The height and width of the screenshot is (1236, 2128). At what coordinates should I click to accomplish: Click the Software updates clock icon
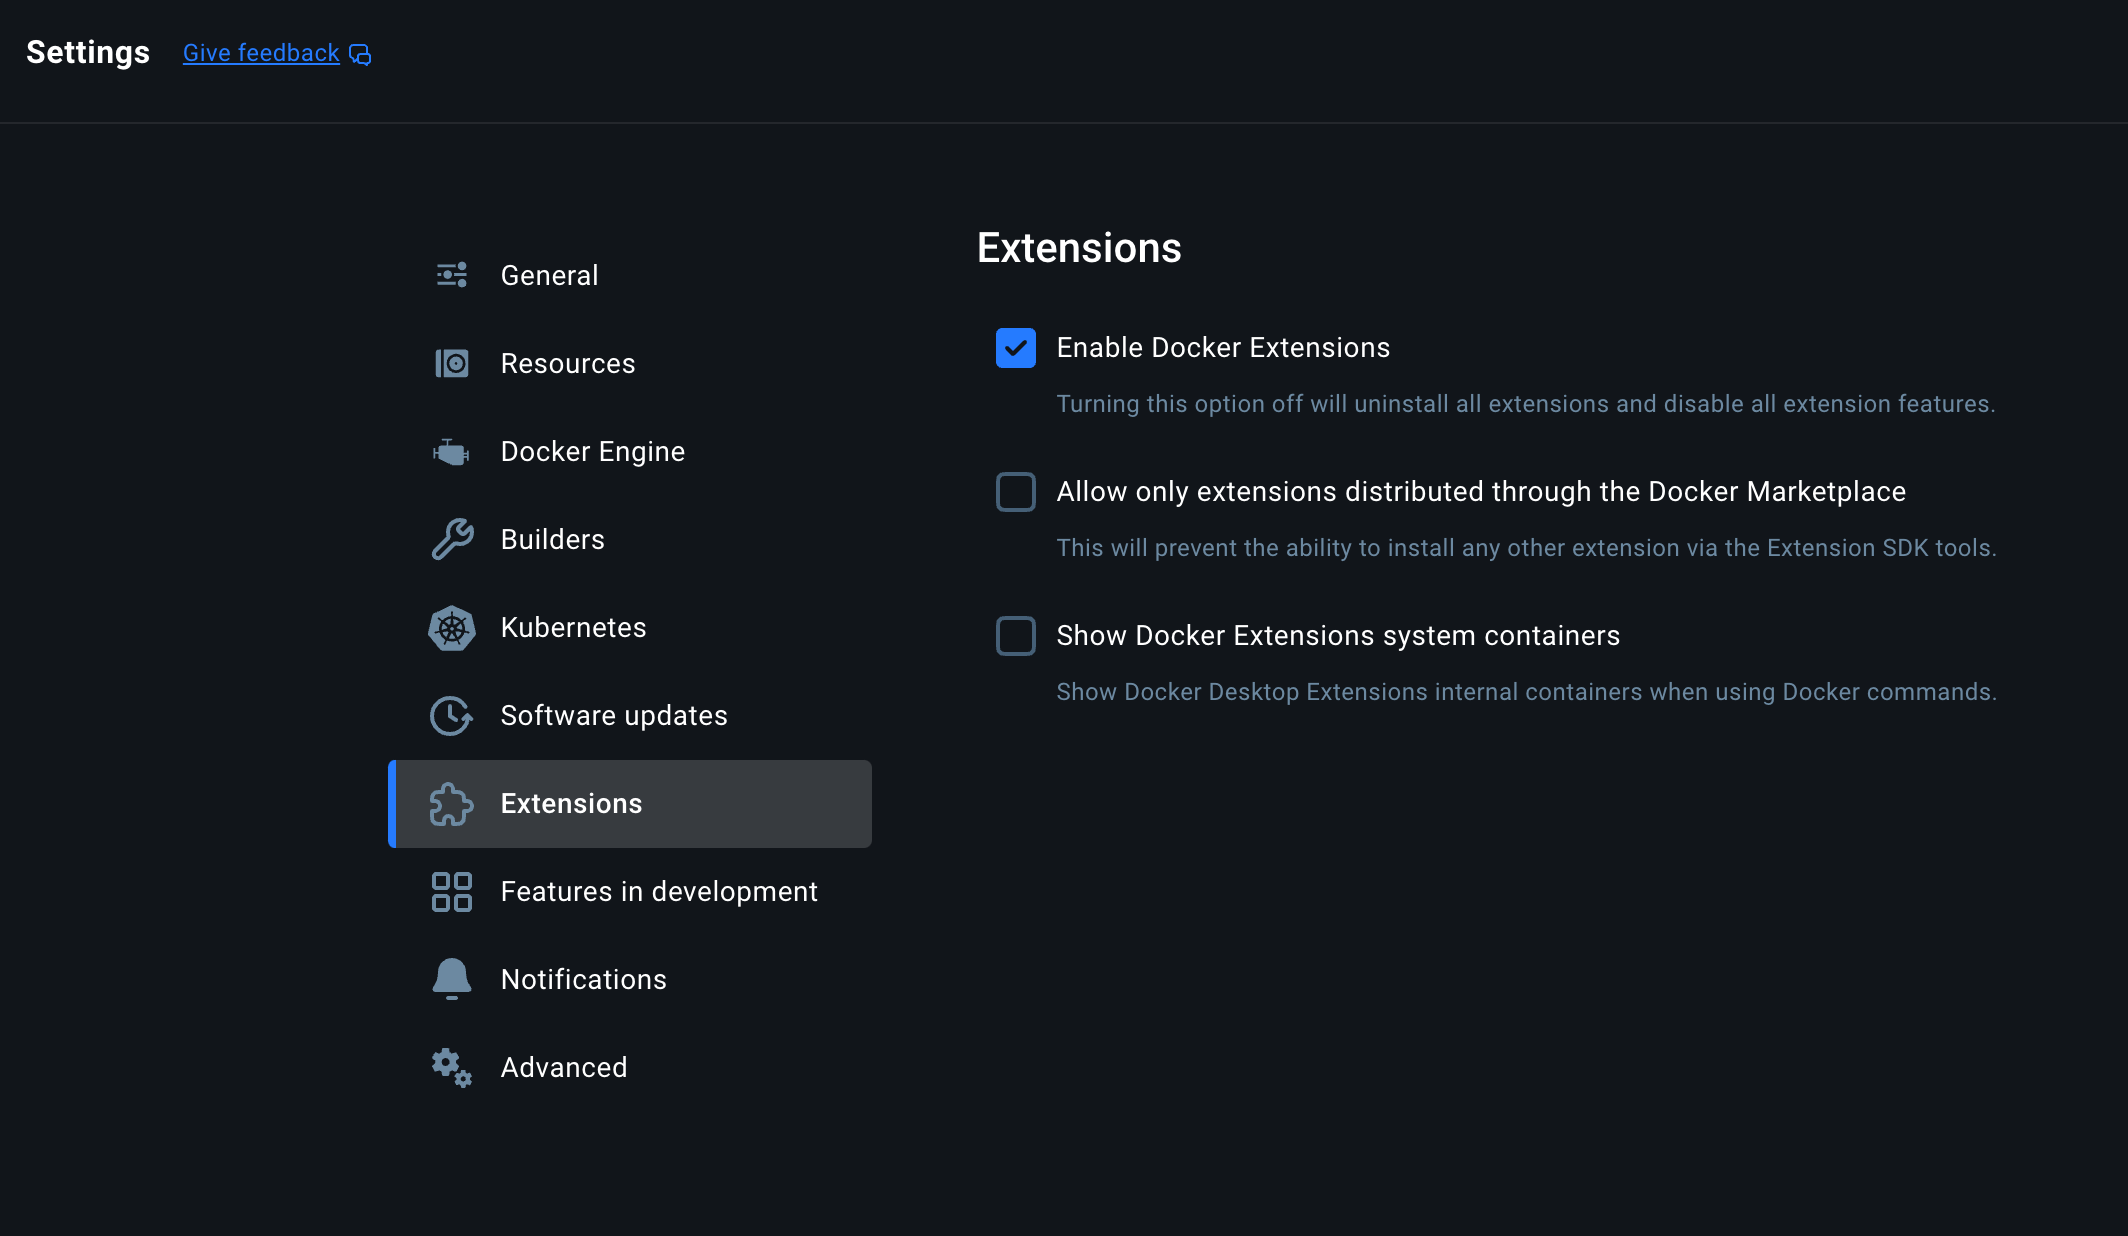pyautogui.click(x=452, y=716)
